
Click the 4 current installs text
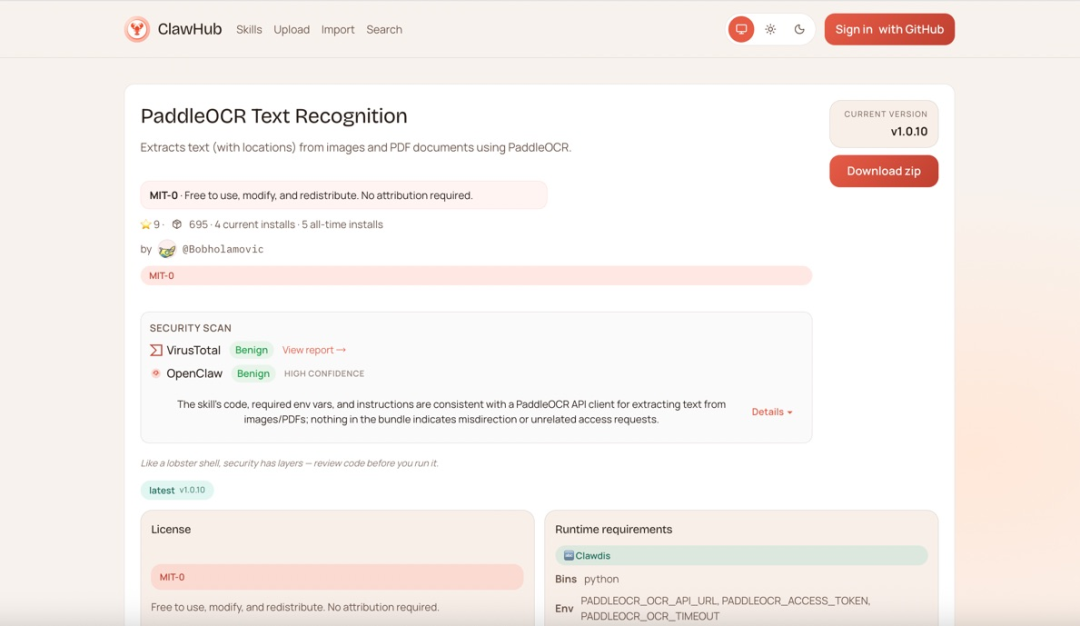pyautogui.click(x=254, y=225)
